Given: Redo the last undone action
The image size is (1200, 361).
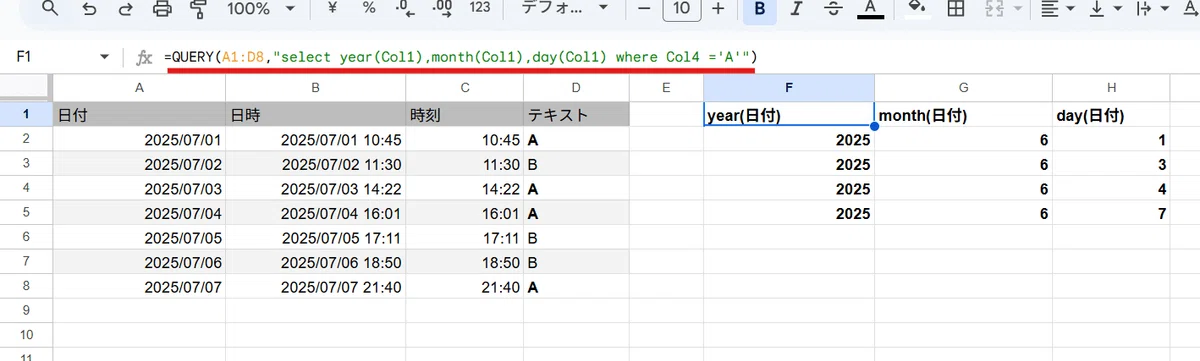Looking at the screenshot, I should pyautogui.click(x=125, y=9).
